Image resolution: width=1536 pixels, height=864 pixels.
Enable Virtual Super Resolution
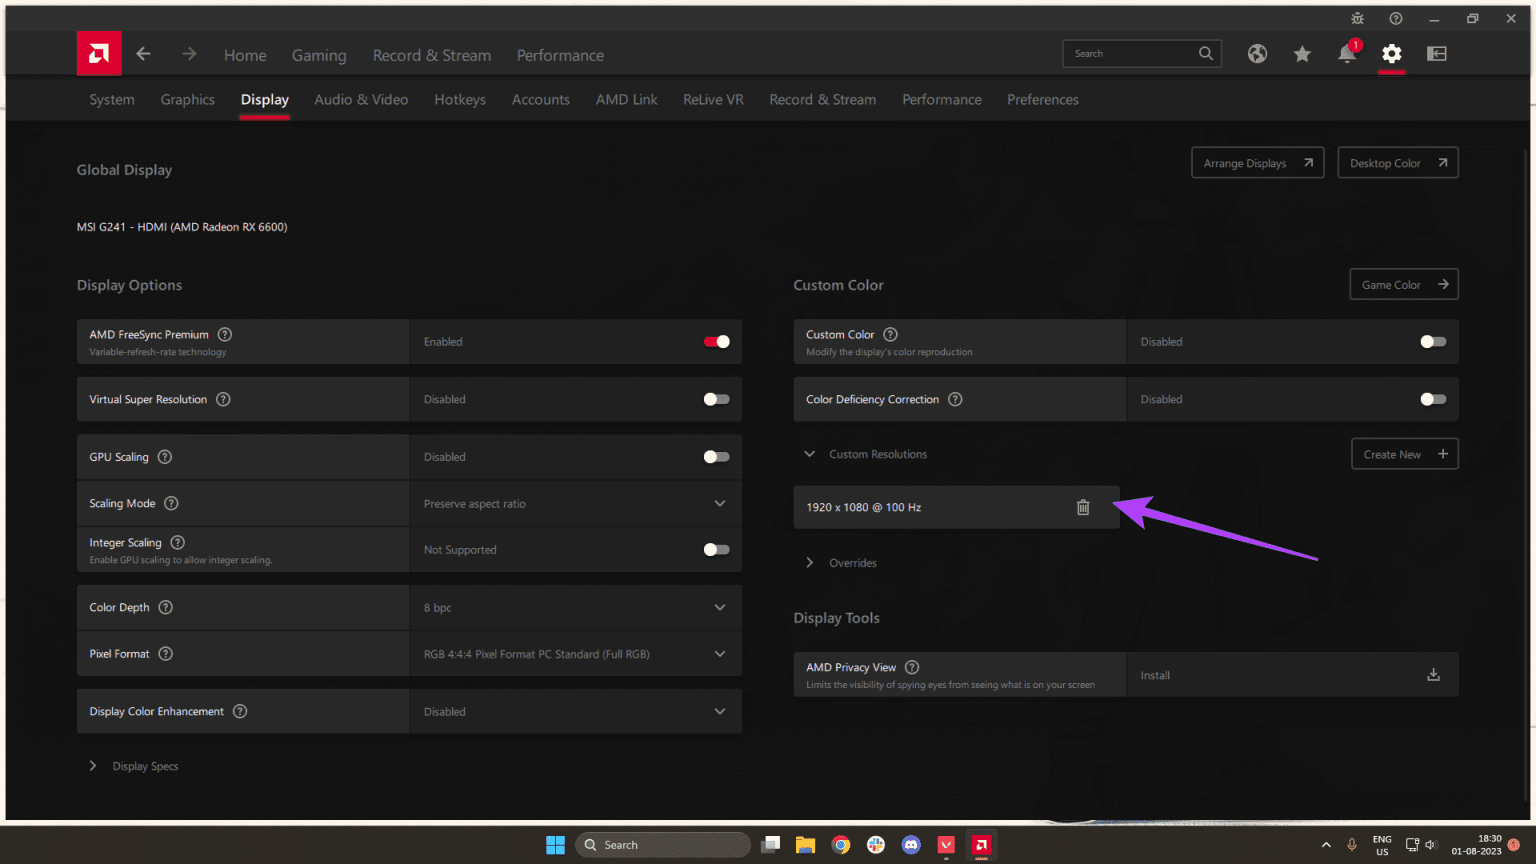coord(716,399)
